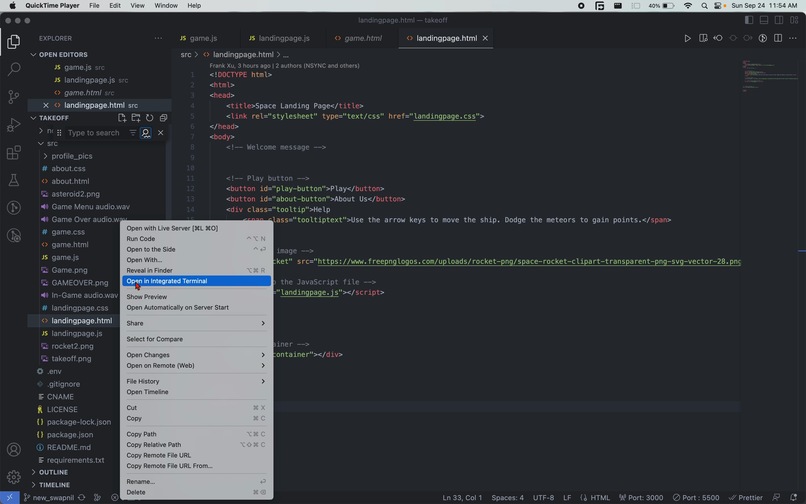
Task: Open preview to the side icon
Action: (703, 38)
